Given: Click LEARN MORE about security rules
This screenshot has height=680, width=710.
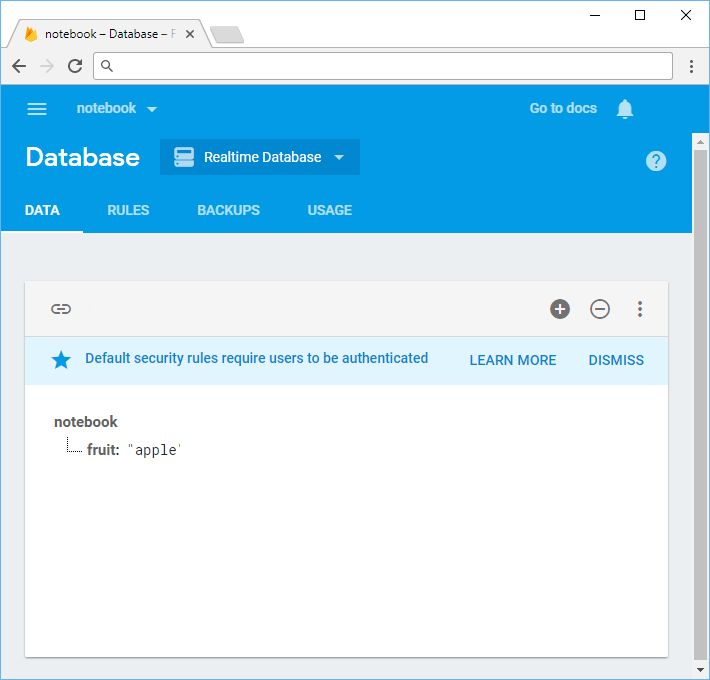Looking at the screenshot, I should [513, 360].
